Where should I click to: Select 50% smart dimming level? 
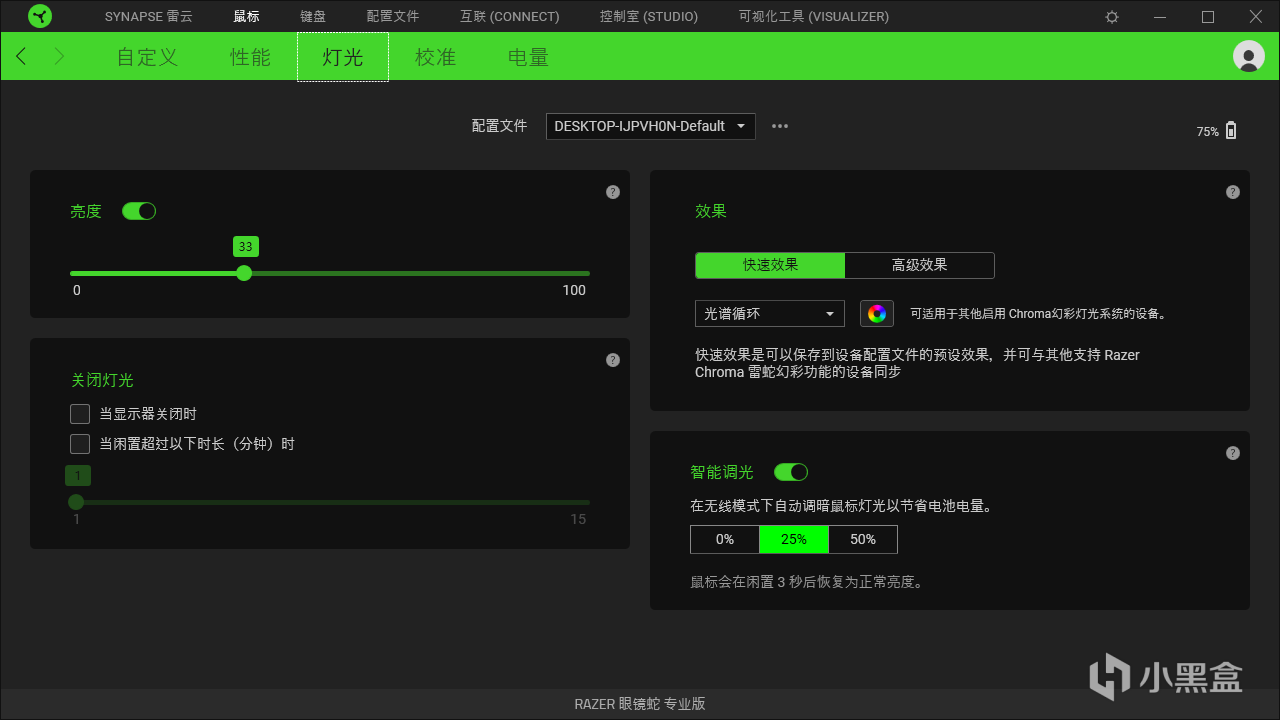(863, 540)
